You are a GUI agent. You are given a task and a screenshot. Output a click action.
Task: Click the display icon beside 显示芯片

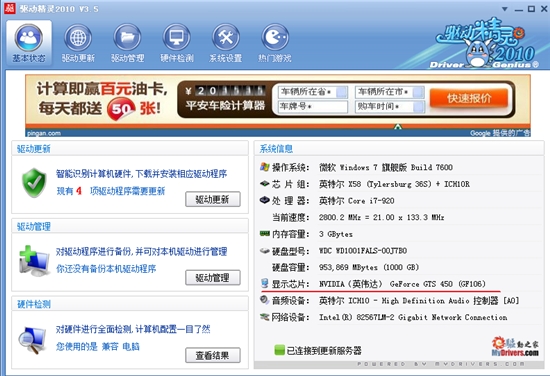[264, 283]
